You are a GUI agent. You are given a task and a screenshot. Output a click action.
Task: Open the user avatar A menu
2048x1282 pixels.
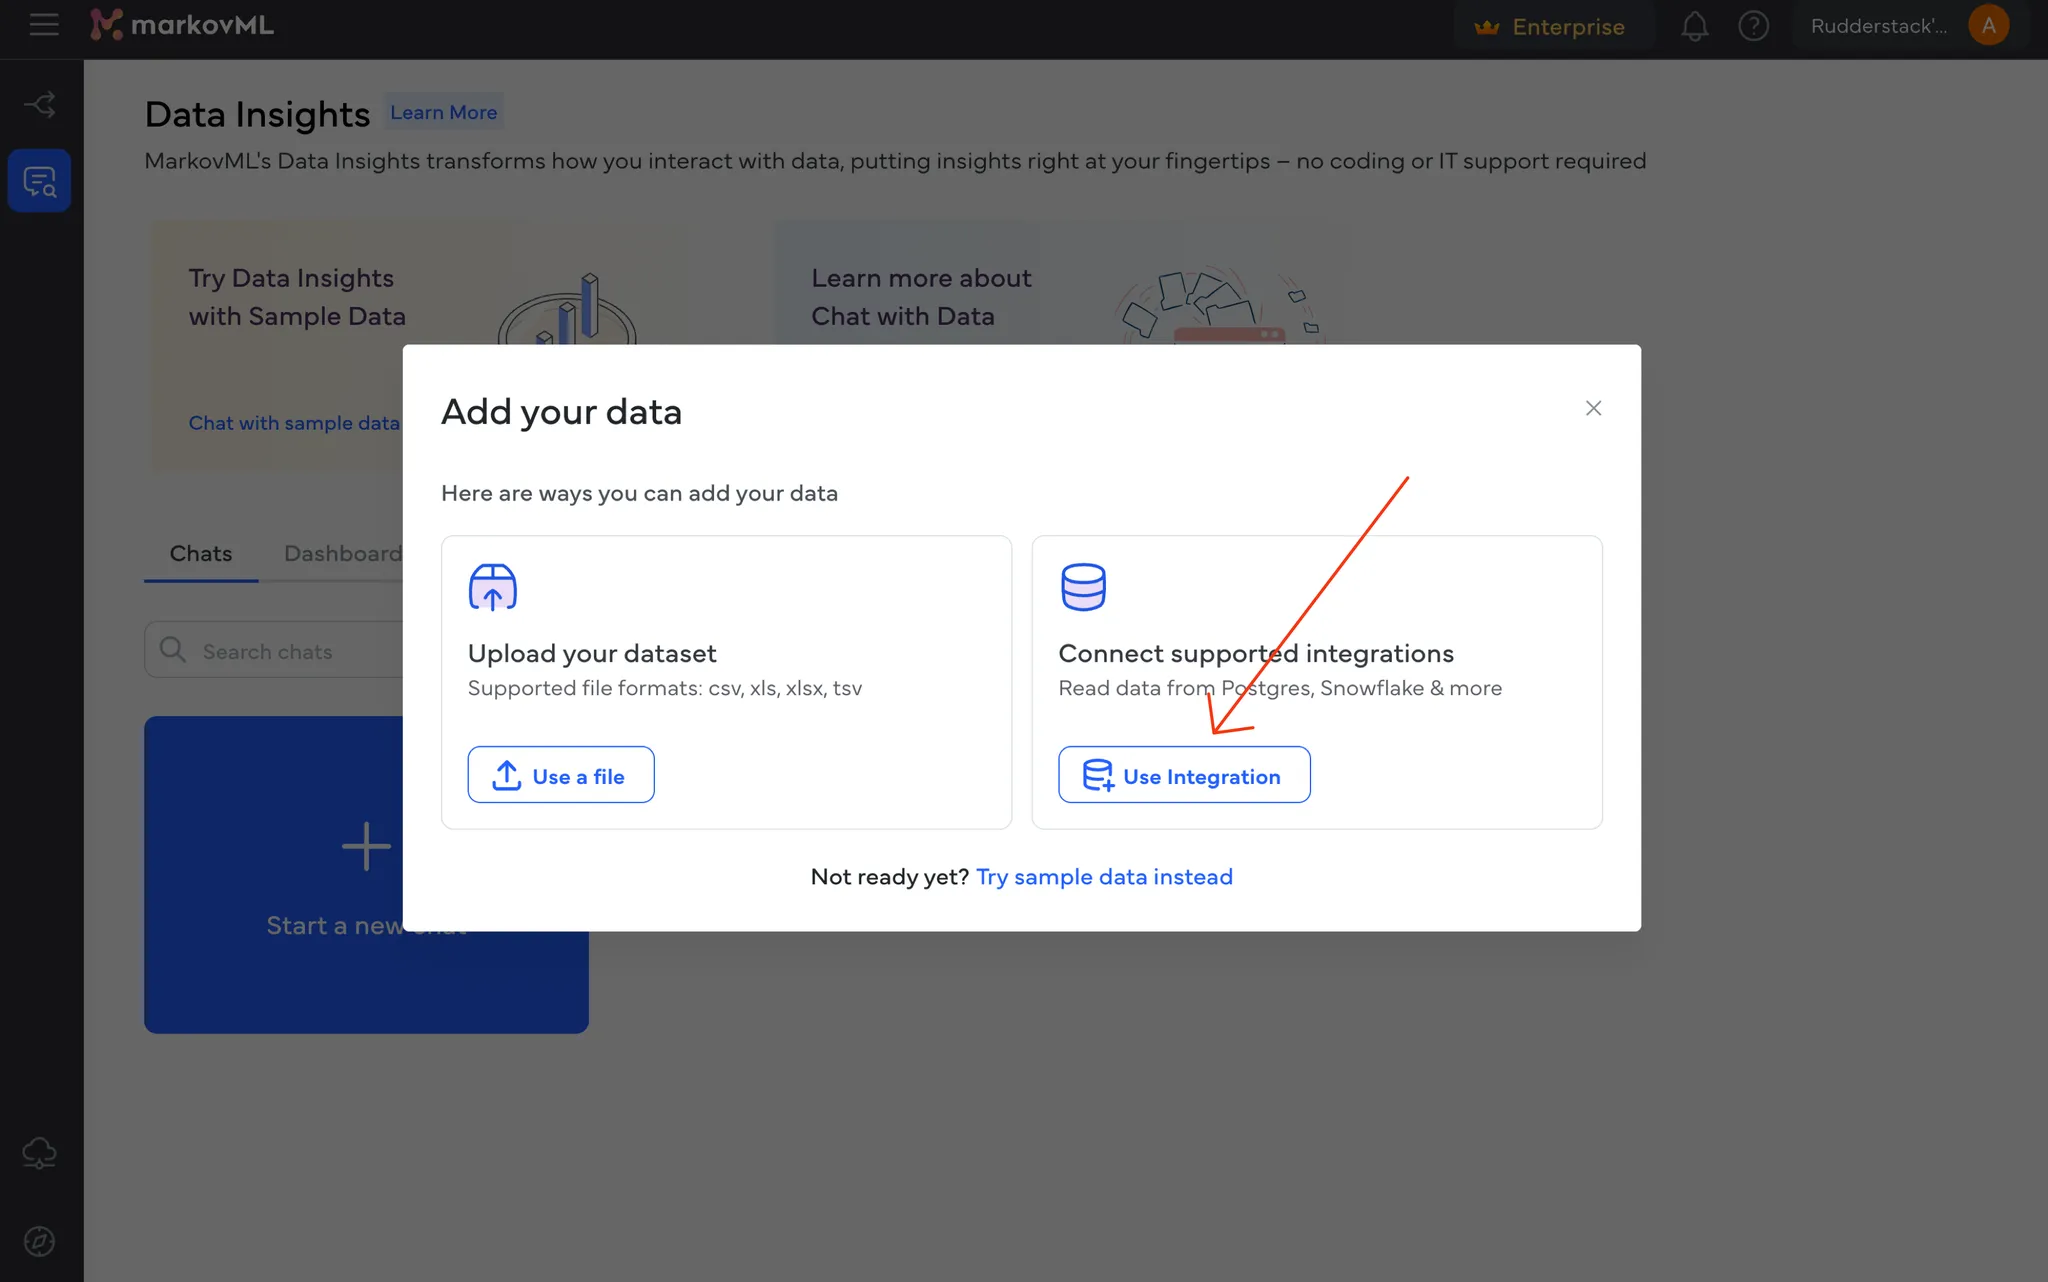pos(1988,26)
